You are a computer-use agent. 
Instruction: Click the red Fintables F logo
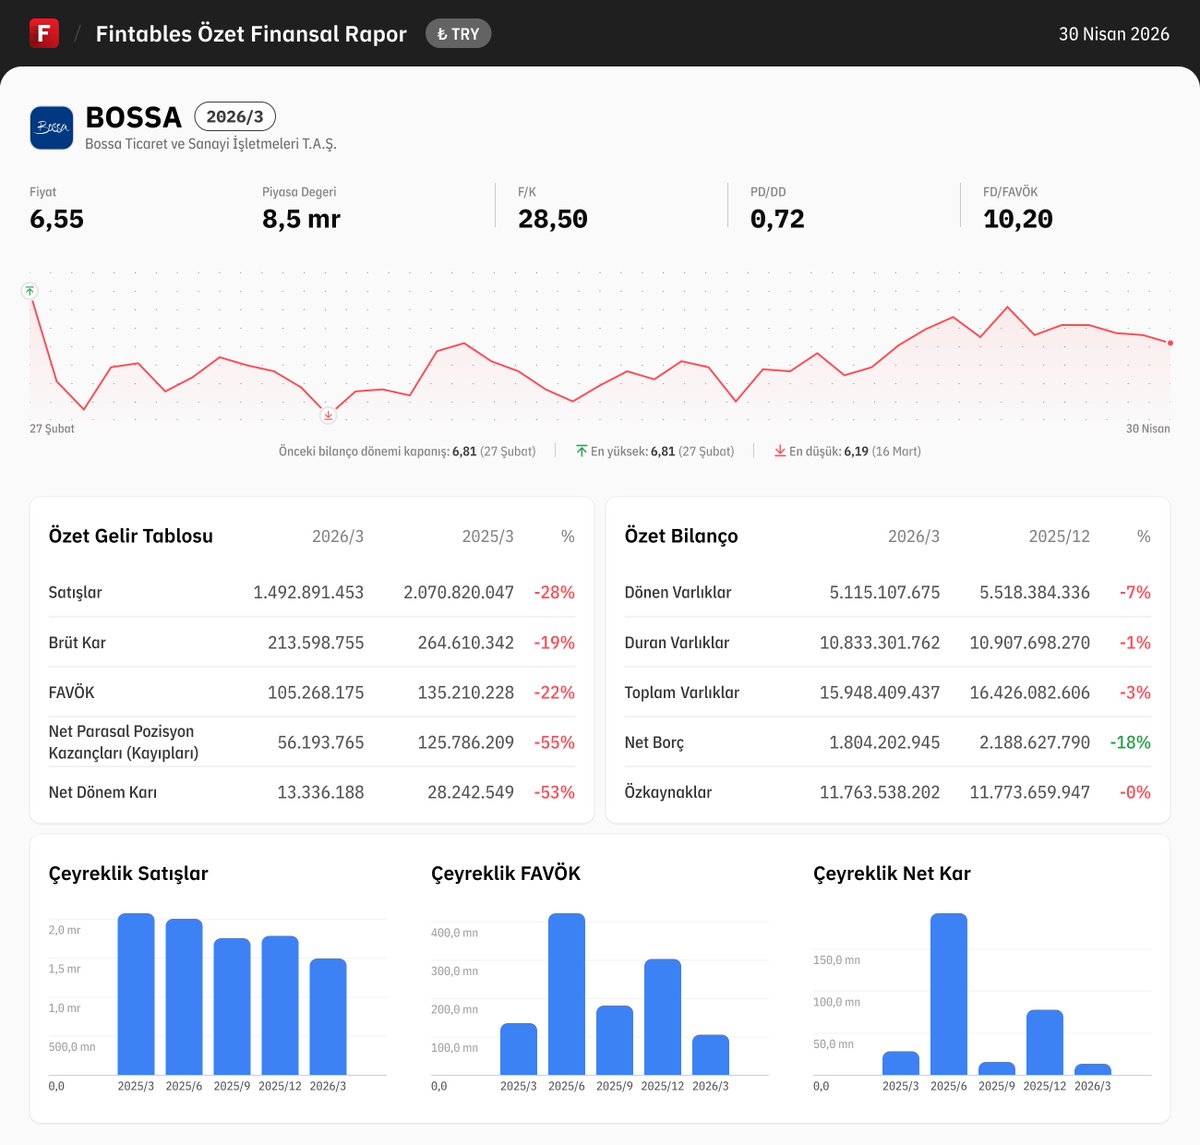(44, 33)
